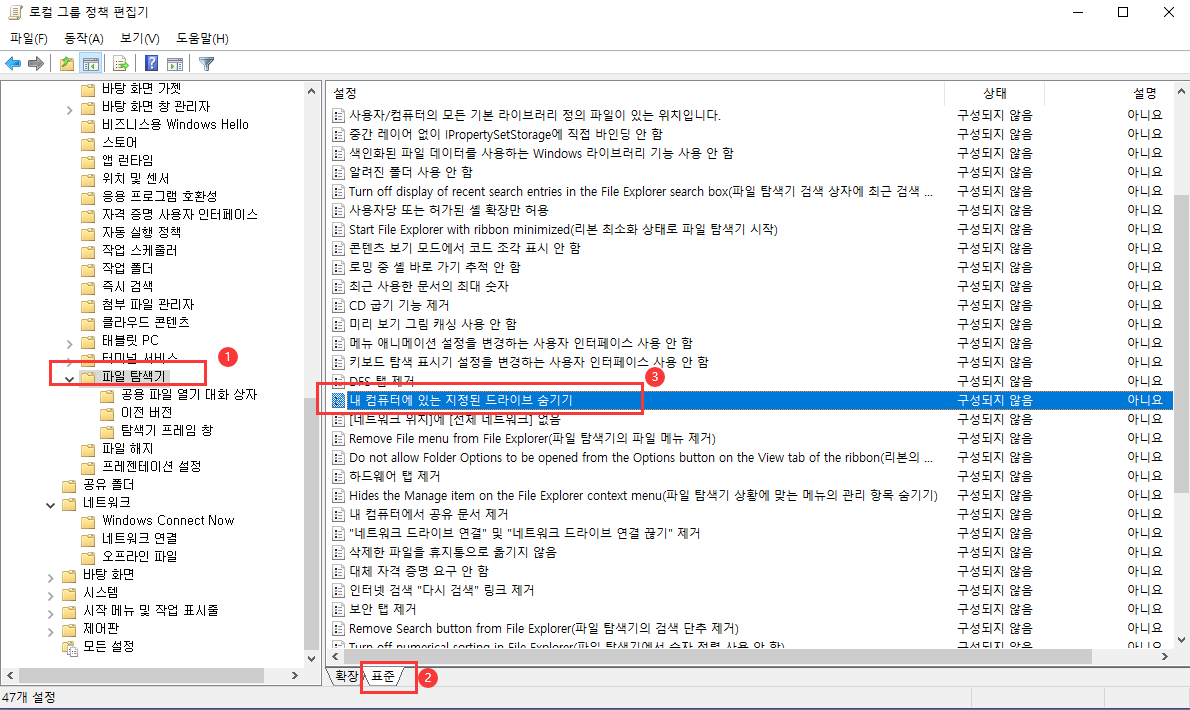The width and height of the screenshot is (1190, 710).
Task: Expand the 터미널 서비스 tree node
Action: [67, 358]
